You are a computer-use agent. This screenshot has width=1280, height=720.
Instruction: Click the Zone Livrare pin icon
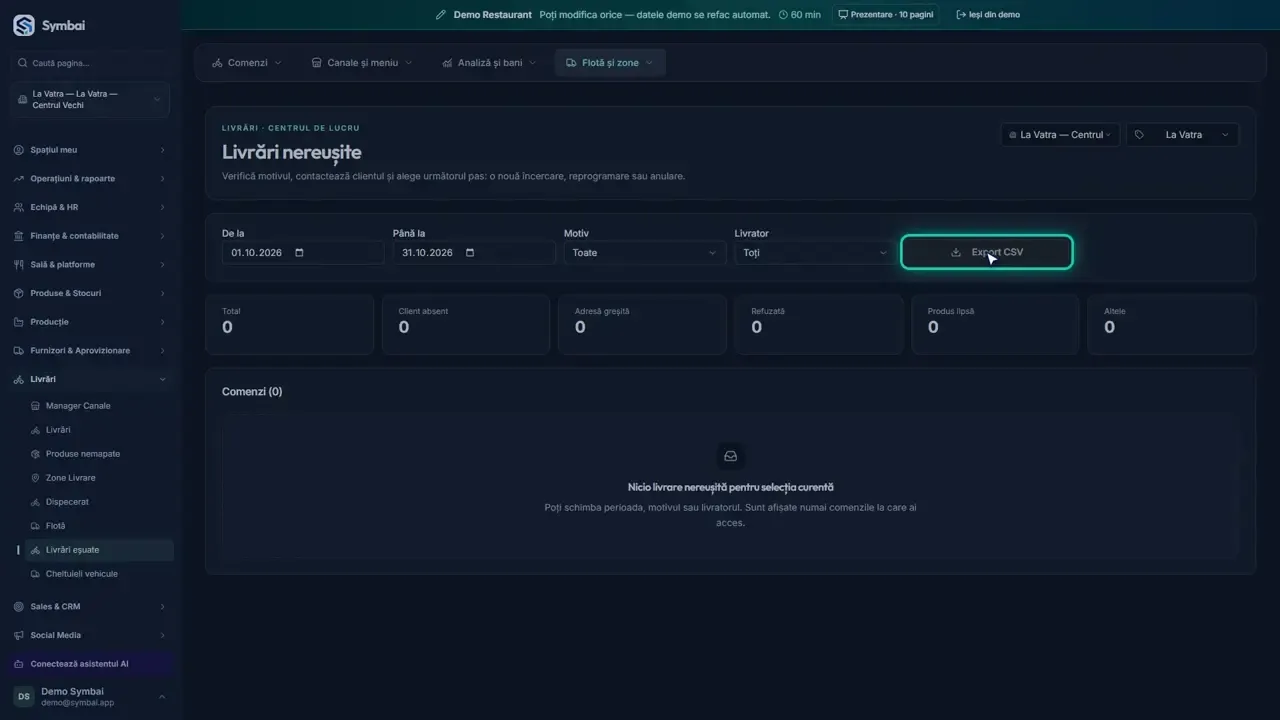coord(35,478)
